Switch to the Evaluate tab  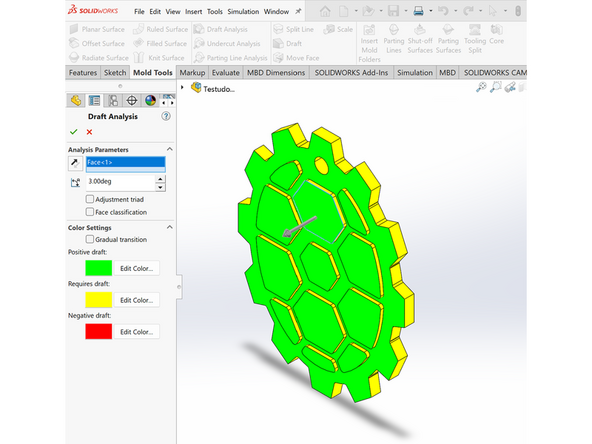tap(226, 72)
